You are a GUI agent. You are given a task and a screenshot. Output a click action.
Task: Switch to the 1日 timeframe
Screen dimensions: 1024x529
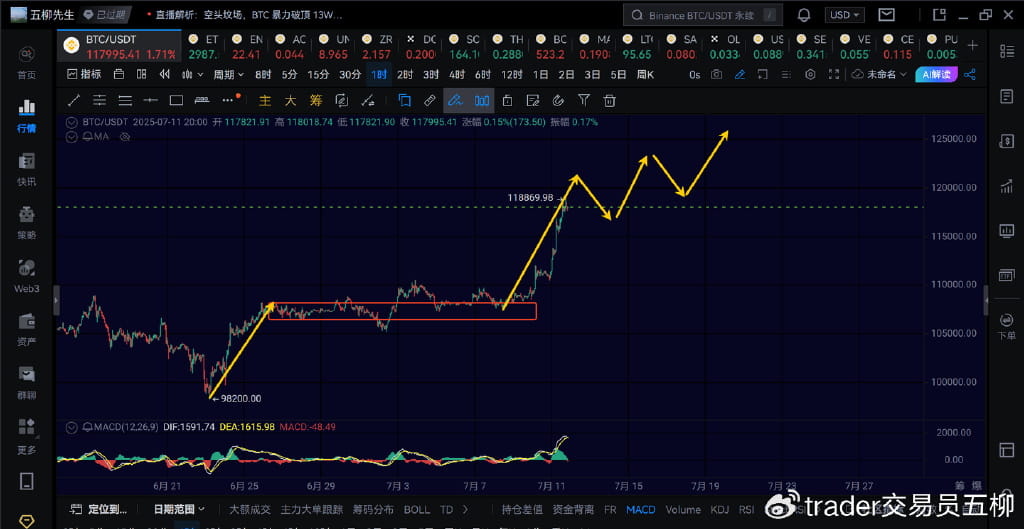[540, 74]
